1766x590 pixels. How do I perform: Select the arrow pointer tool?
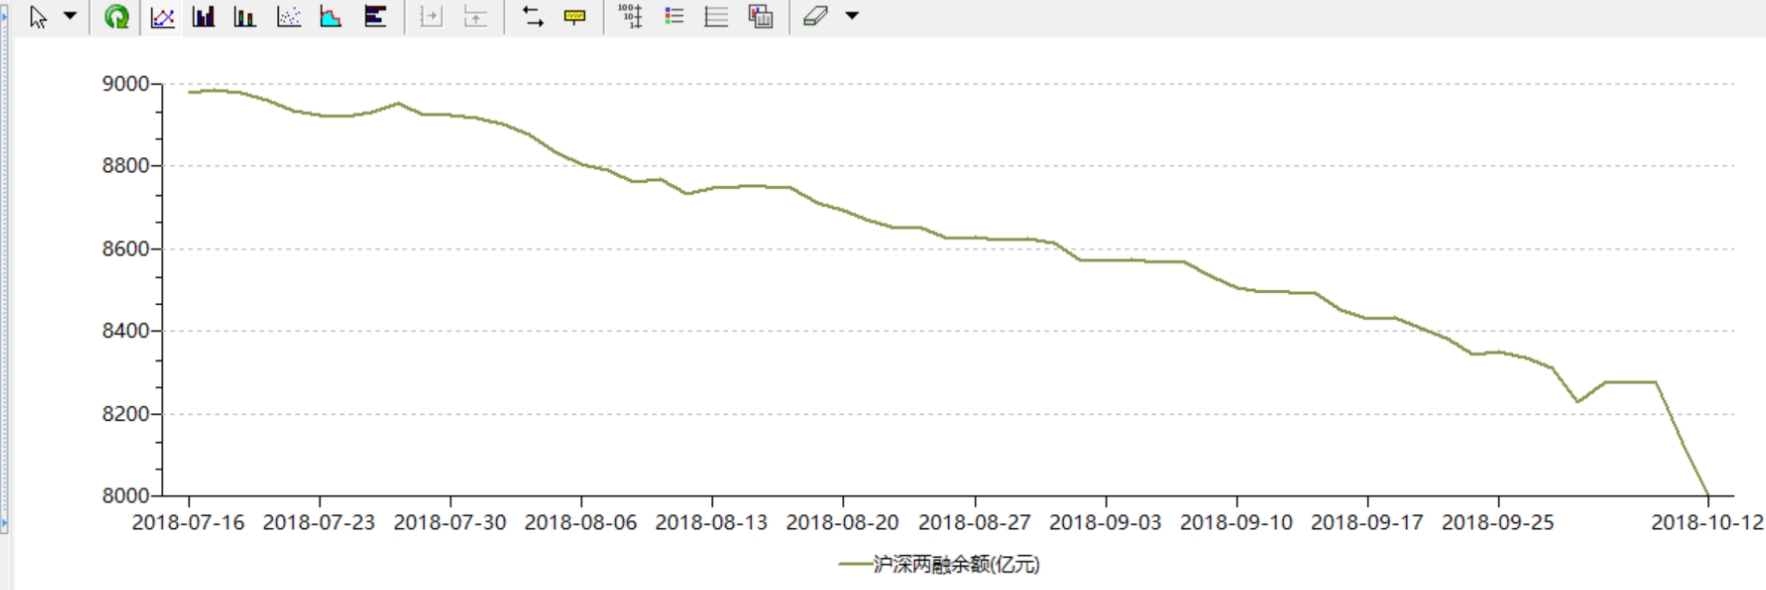pyautogui.click(x=38, y=17)
